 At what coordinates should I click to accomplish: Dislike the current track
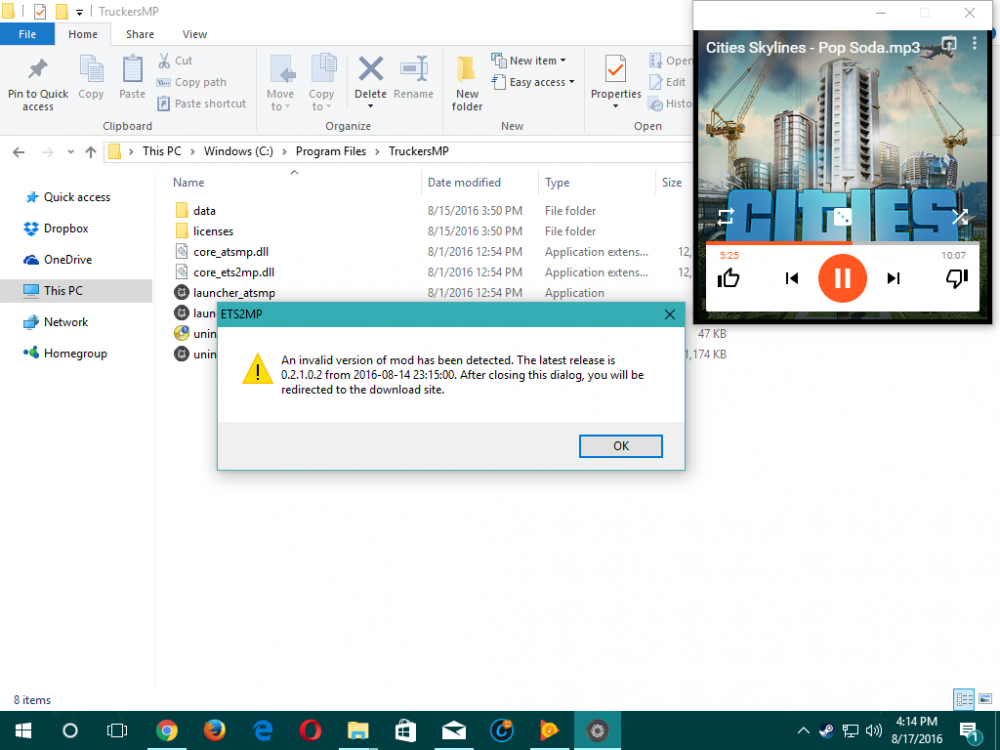click(x=956, y=279)
